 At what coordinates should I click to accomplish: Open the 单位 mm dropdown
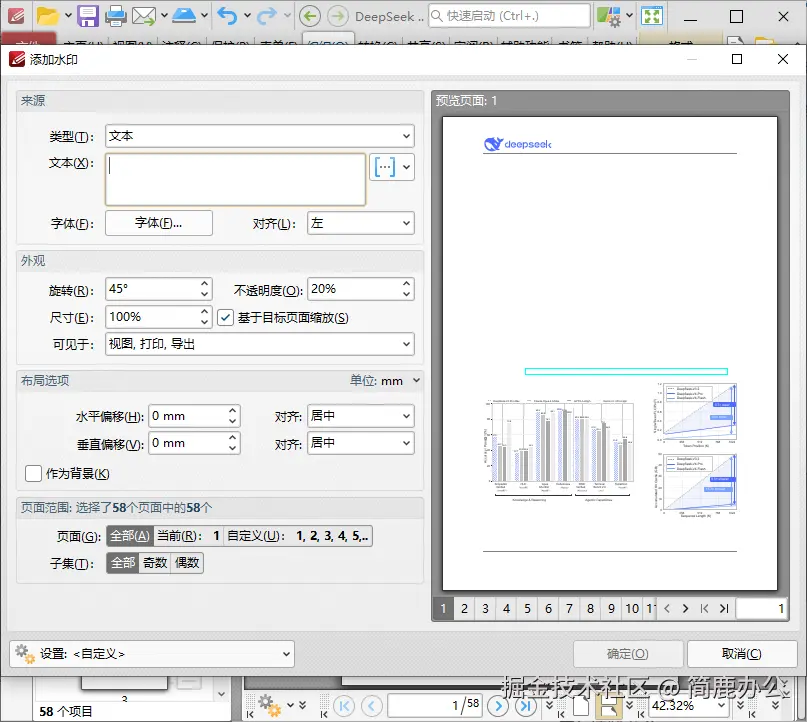(x=414, y=380)
